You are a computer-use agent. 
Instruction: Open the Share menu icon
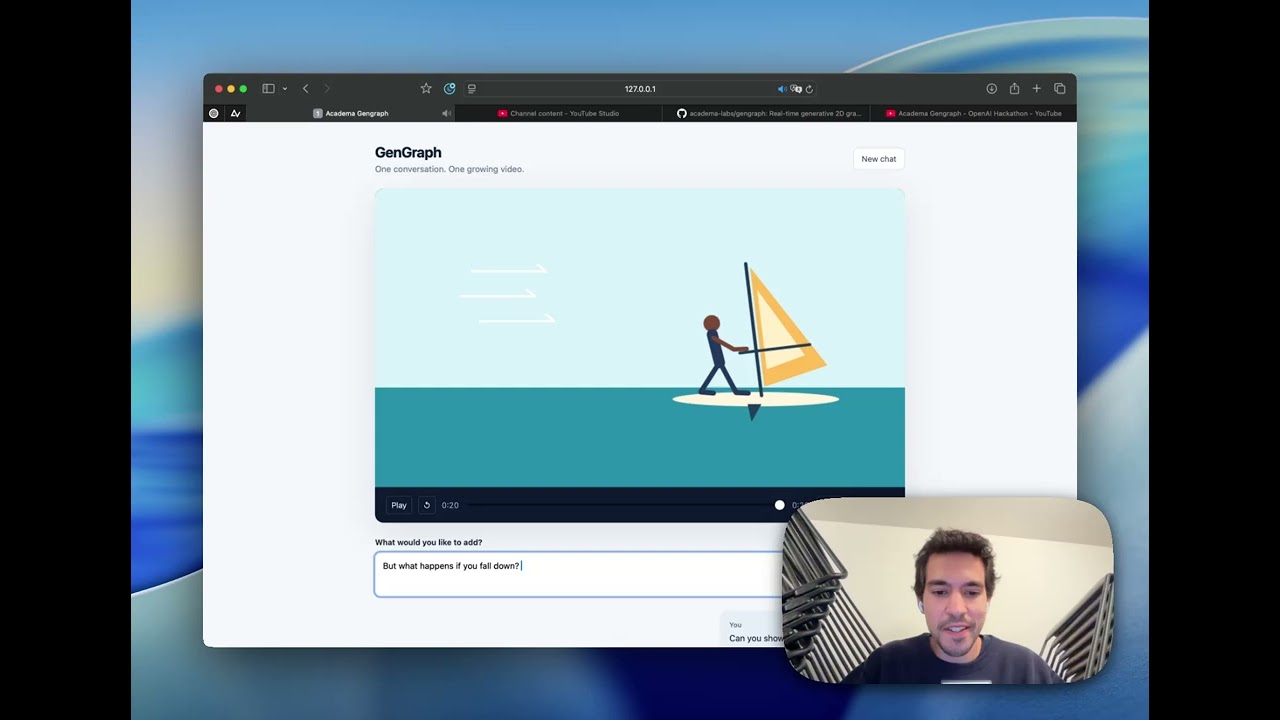(1014, 89)
